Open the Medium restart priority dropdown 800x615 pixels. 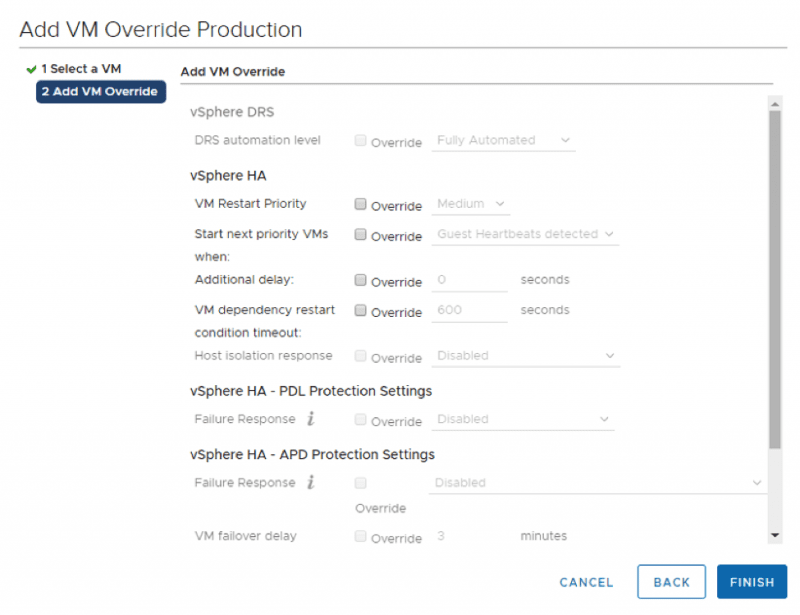point(470,204)
